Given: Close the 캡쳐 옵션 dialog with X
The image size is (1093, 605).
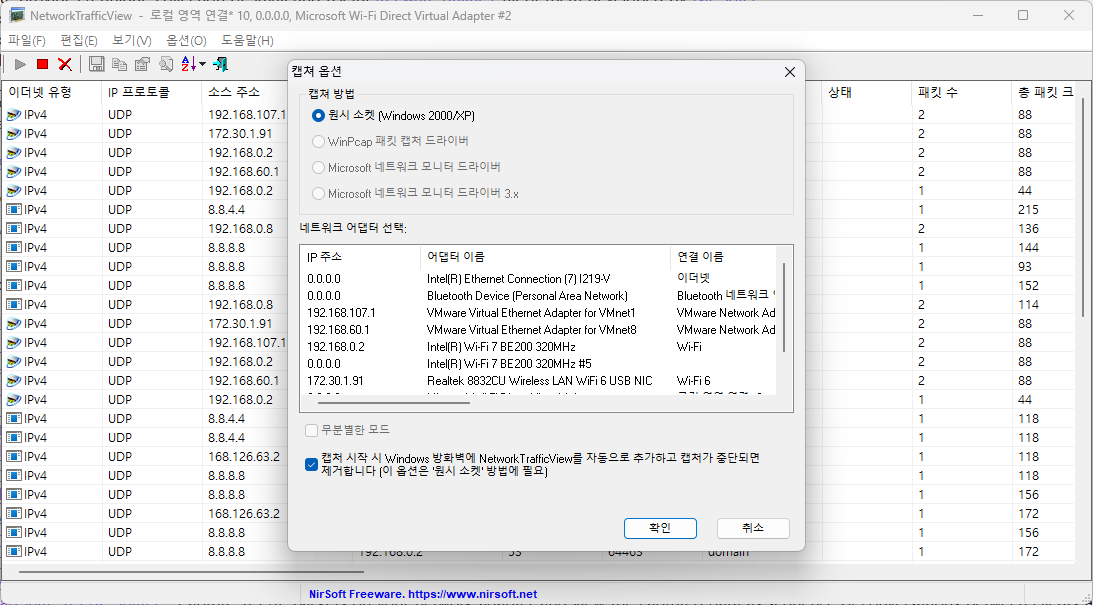Looking at the screenshot, I should [x=790, y=72].
